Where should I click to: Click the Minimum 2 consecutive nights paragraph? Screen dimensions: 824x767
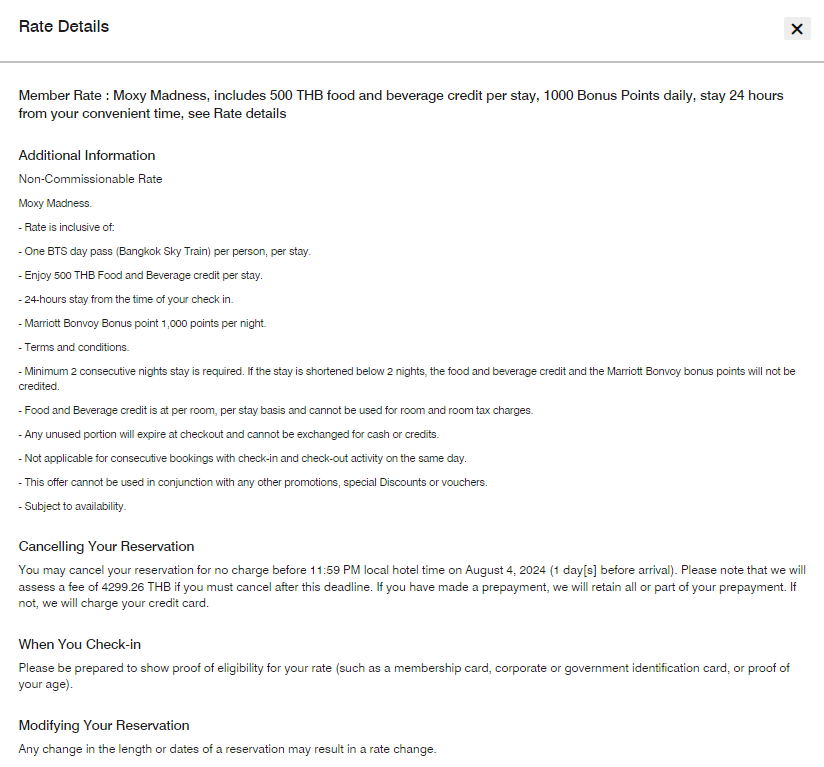[407, 379]
